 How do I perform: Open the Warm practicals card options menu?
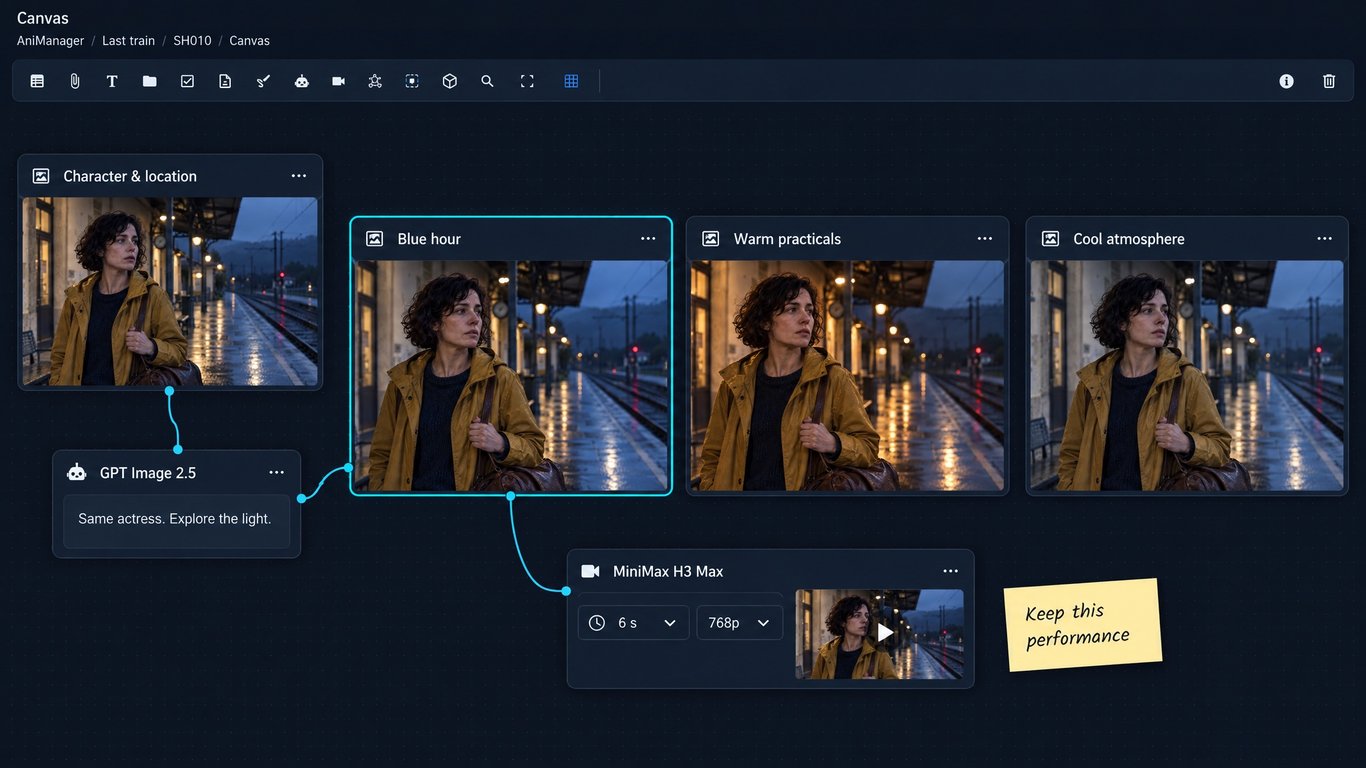click(985, 239)
